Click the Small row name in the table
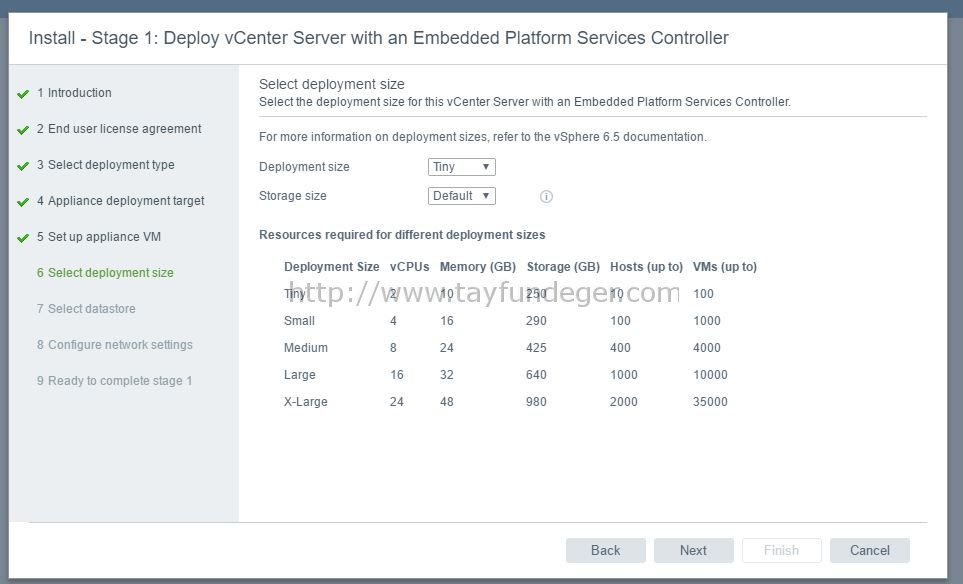 click(299, 321)
